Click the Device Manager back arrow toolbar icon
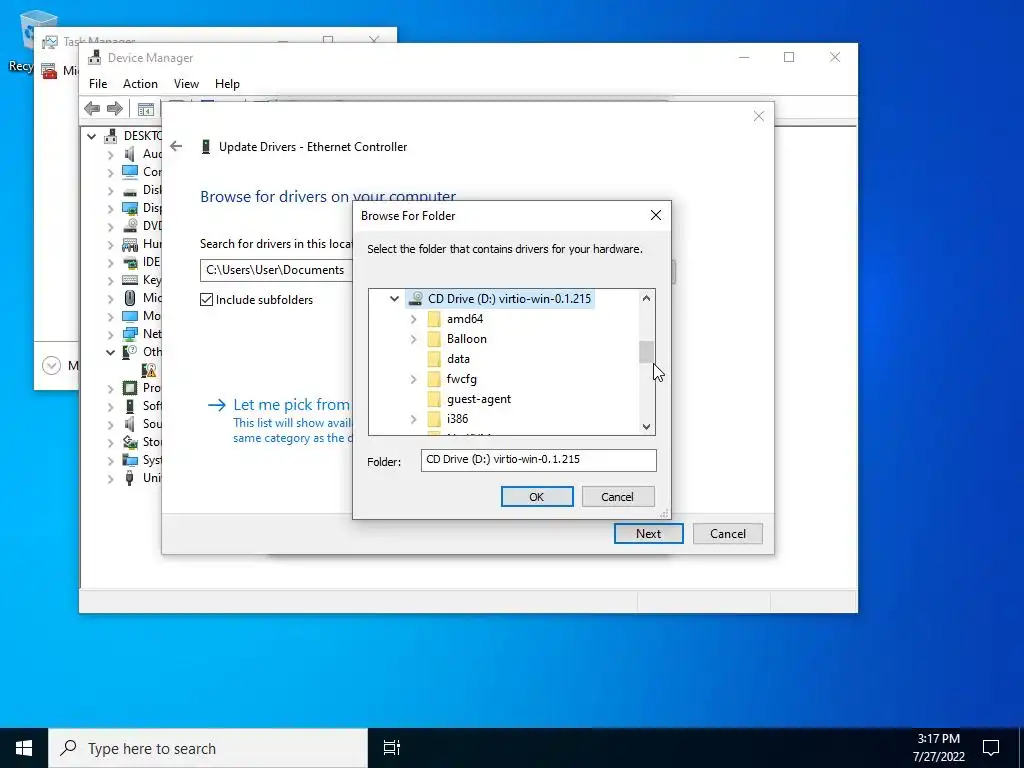This screenshot has width=1024, height=768. tap(92, 108)
